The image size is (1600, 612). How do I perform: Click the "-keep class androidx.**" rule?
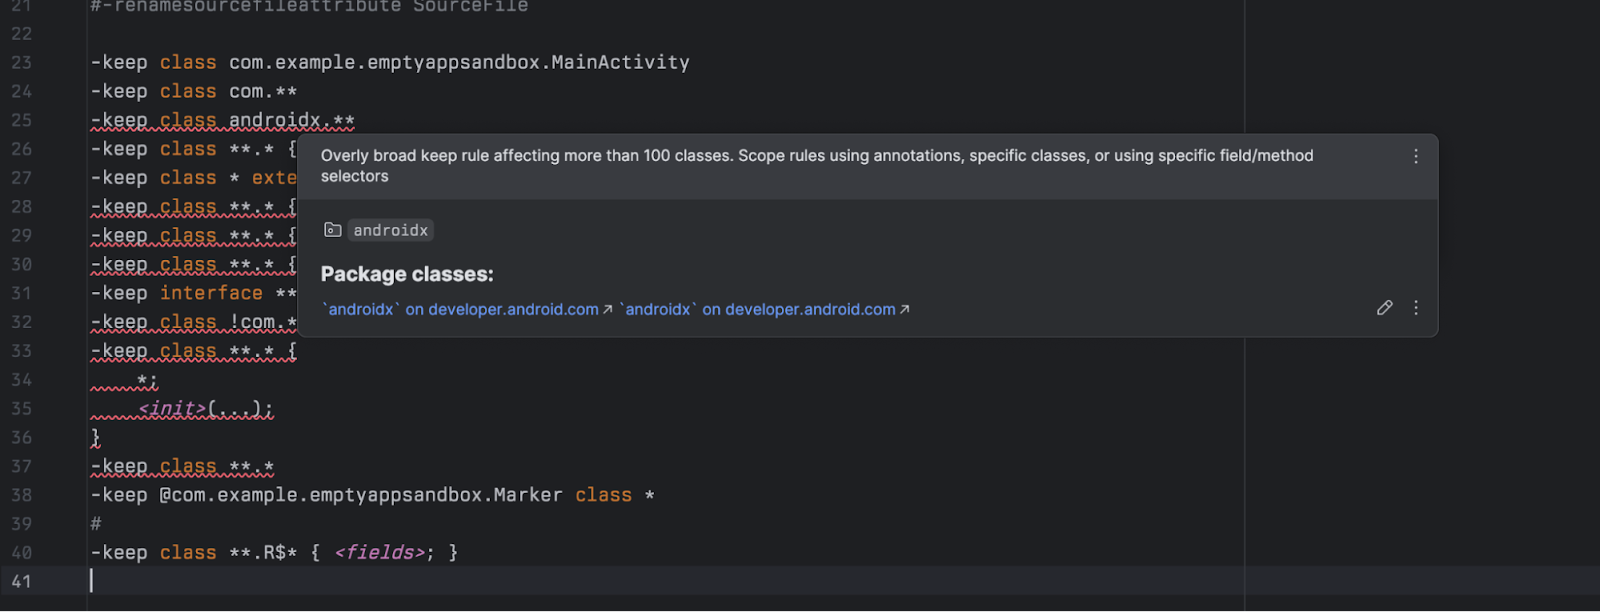[x=222, y=120]
